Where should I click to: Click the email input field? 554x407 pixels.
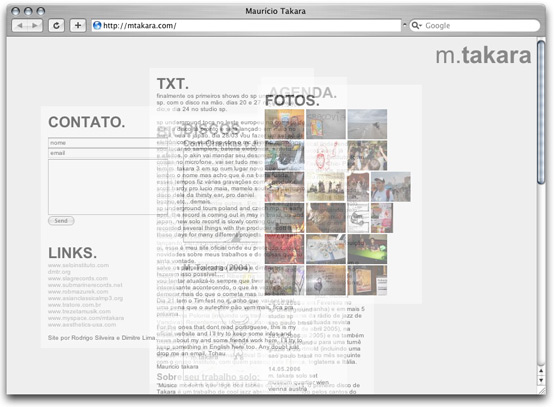pyautogui.click(x=108, y=153)
